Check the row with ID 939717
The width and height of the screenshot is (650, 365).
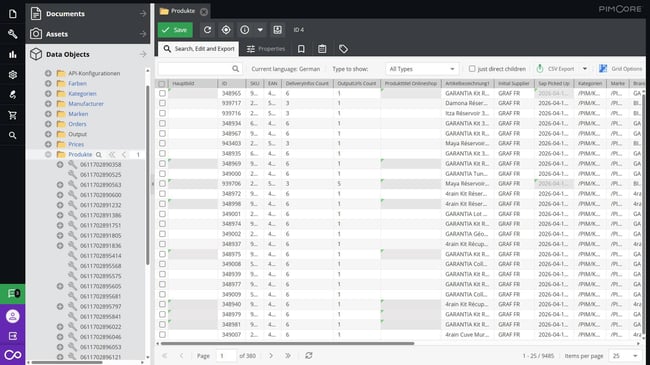[162, 103]
